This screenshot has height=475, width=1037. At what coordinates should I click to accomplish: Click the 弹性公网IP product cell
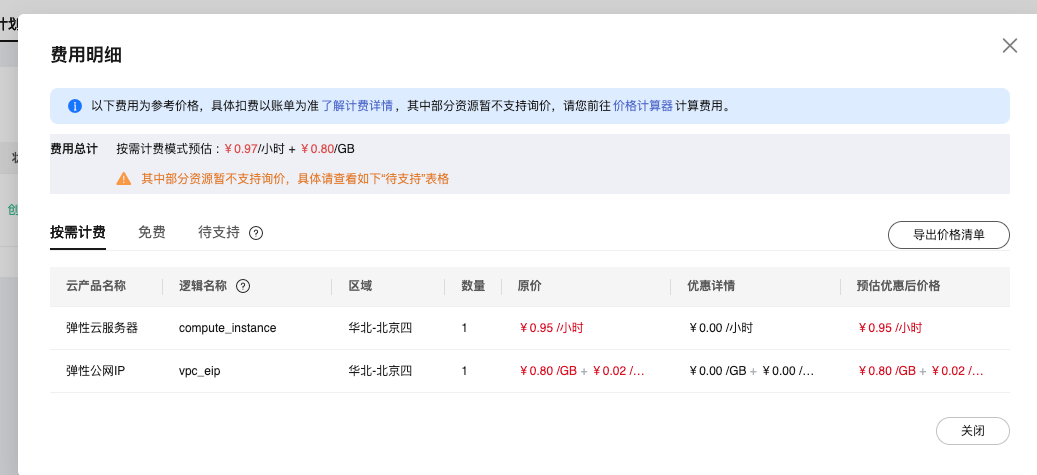coord(96,371)
